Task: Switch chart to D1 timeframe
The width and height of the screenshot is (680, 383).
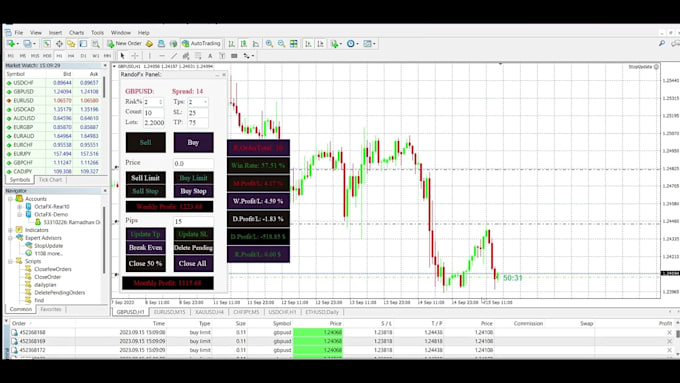Action: [x=83, y=56]
